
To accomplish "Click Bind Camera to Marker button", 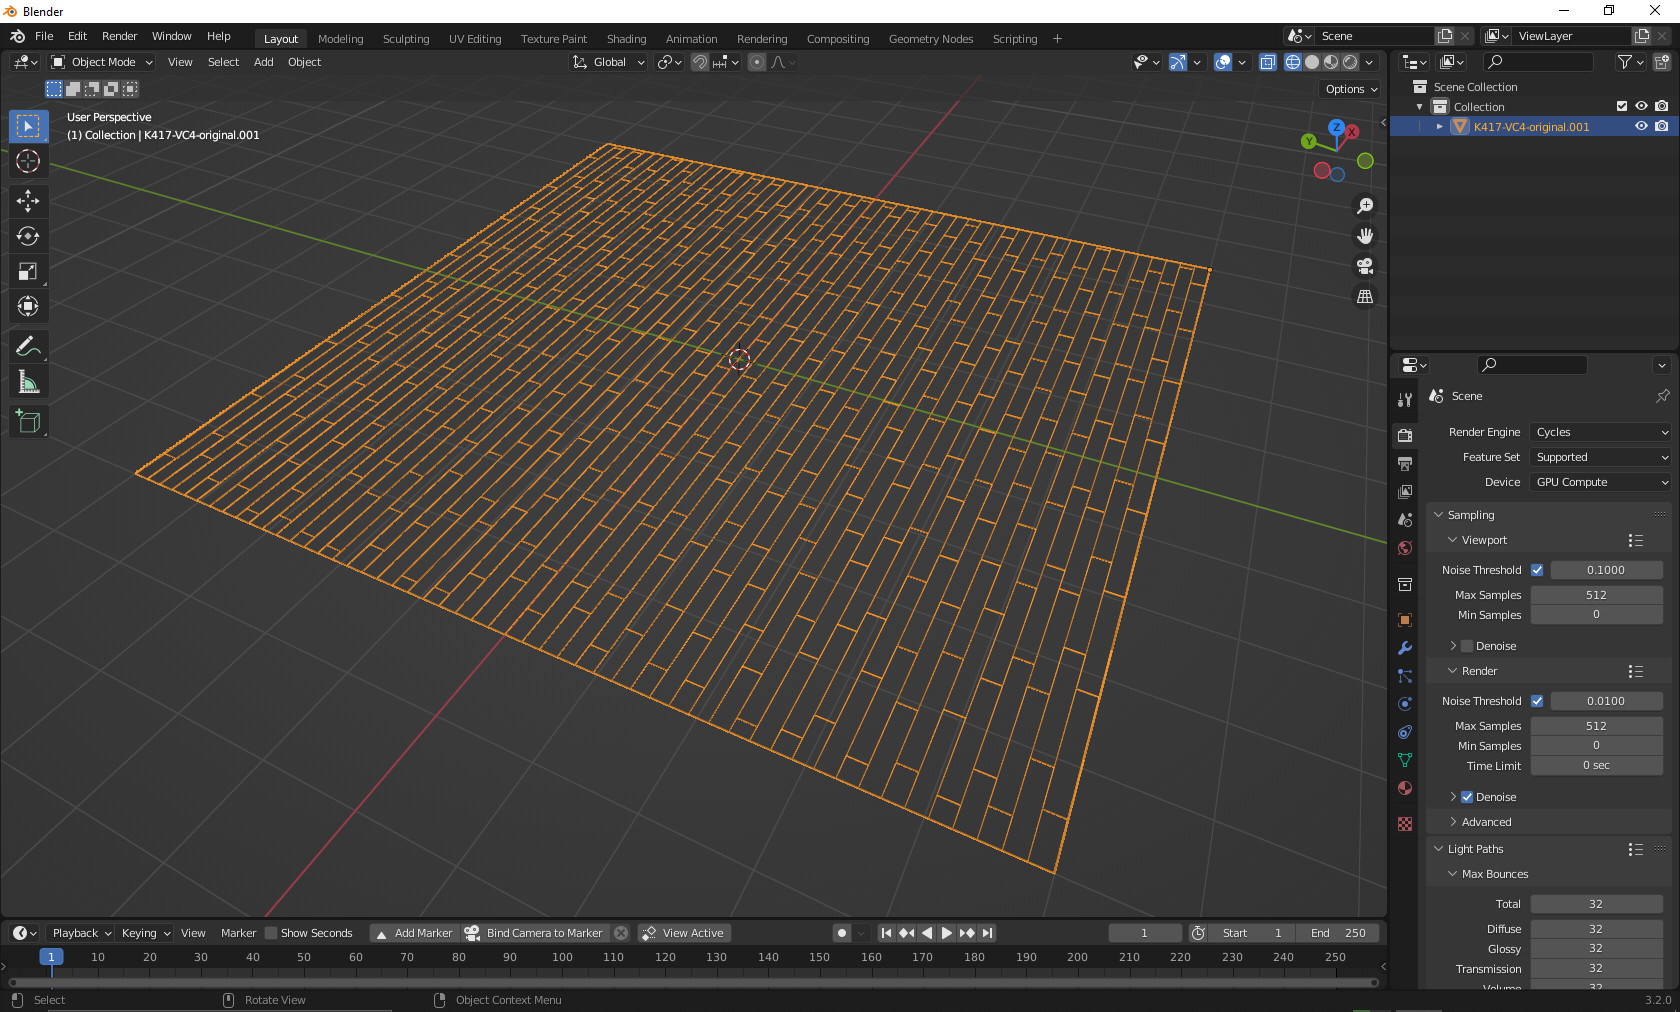I will (x=535, y=933).
